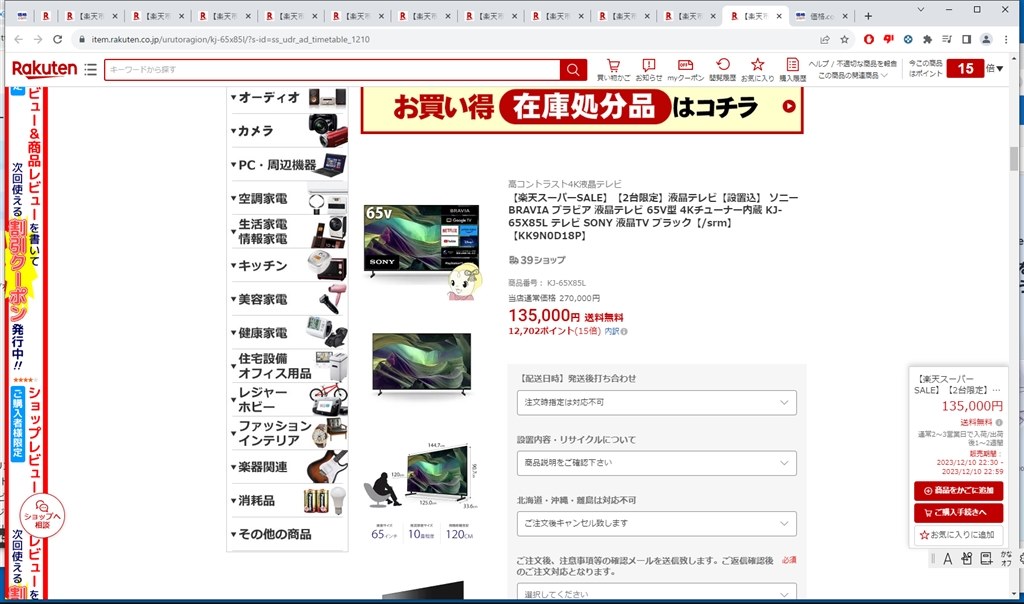Open the 39ショップ link

[537, 260]
